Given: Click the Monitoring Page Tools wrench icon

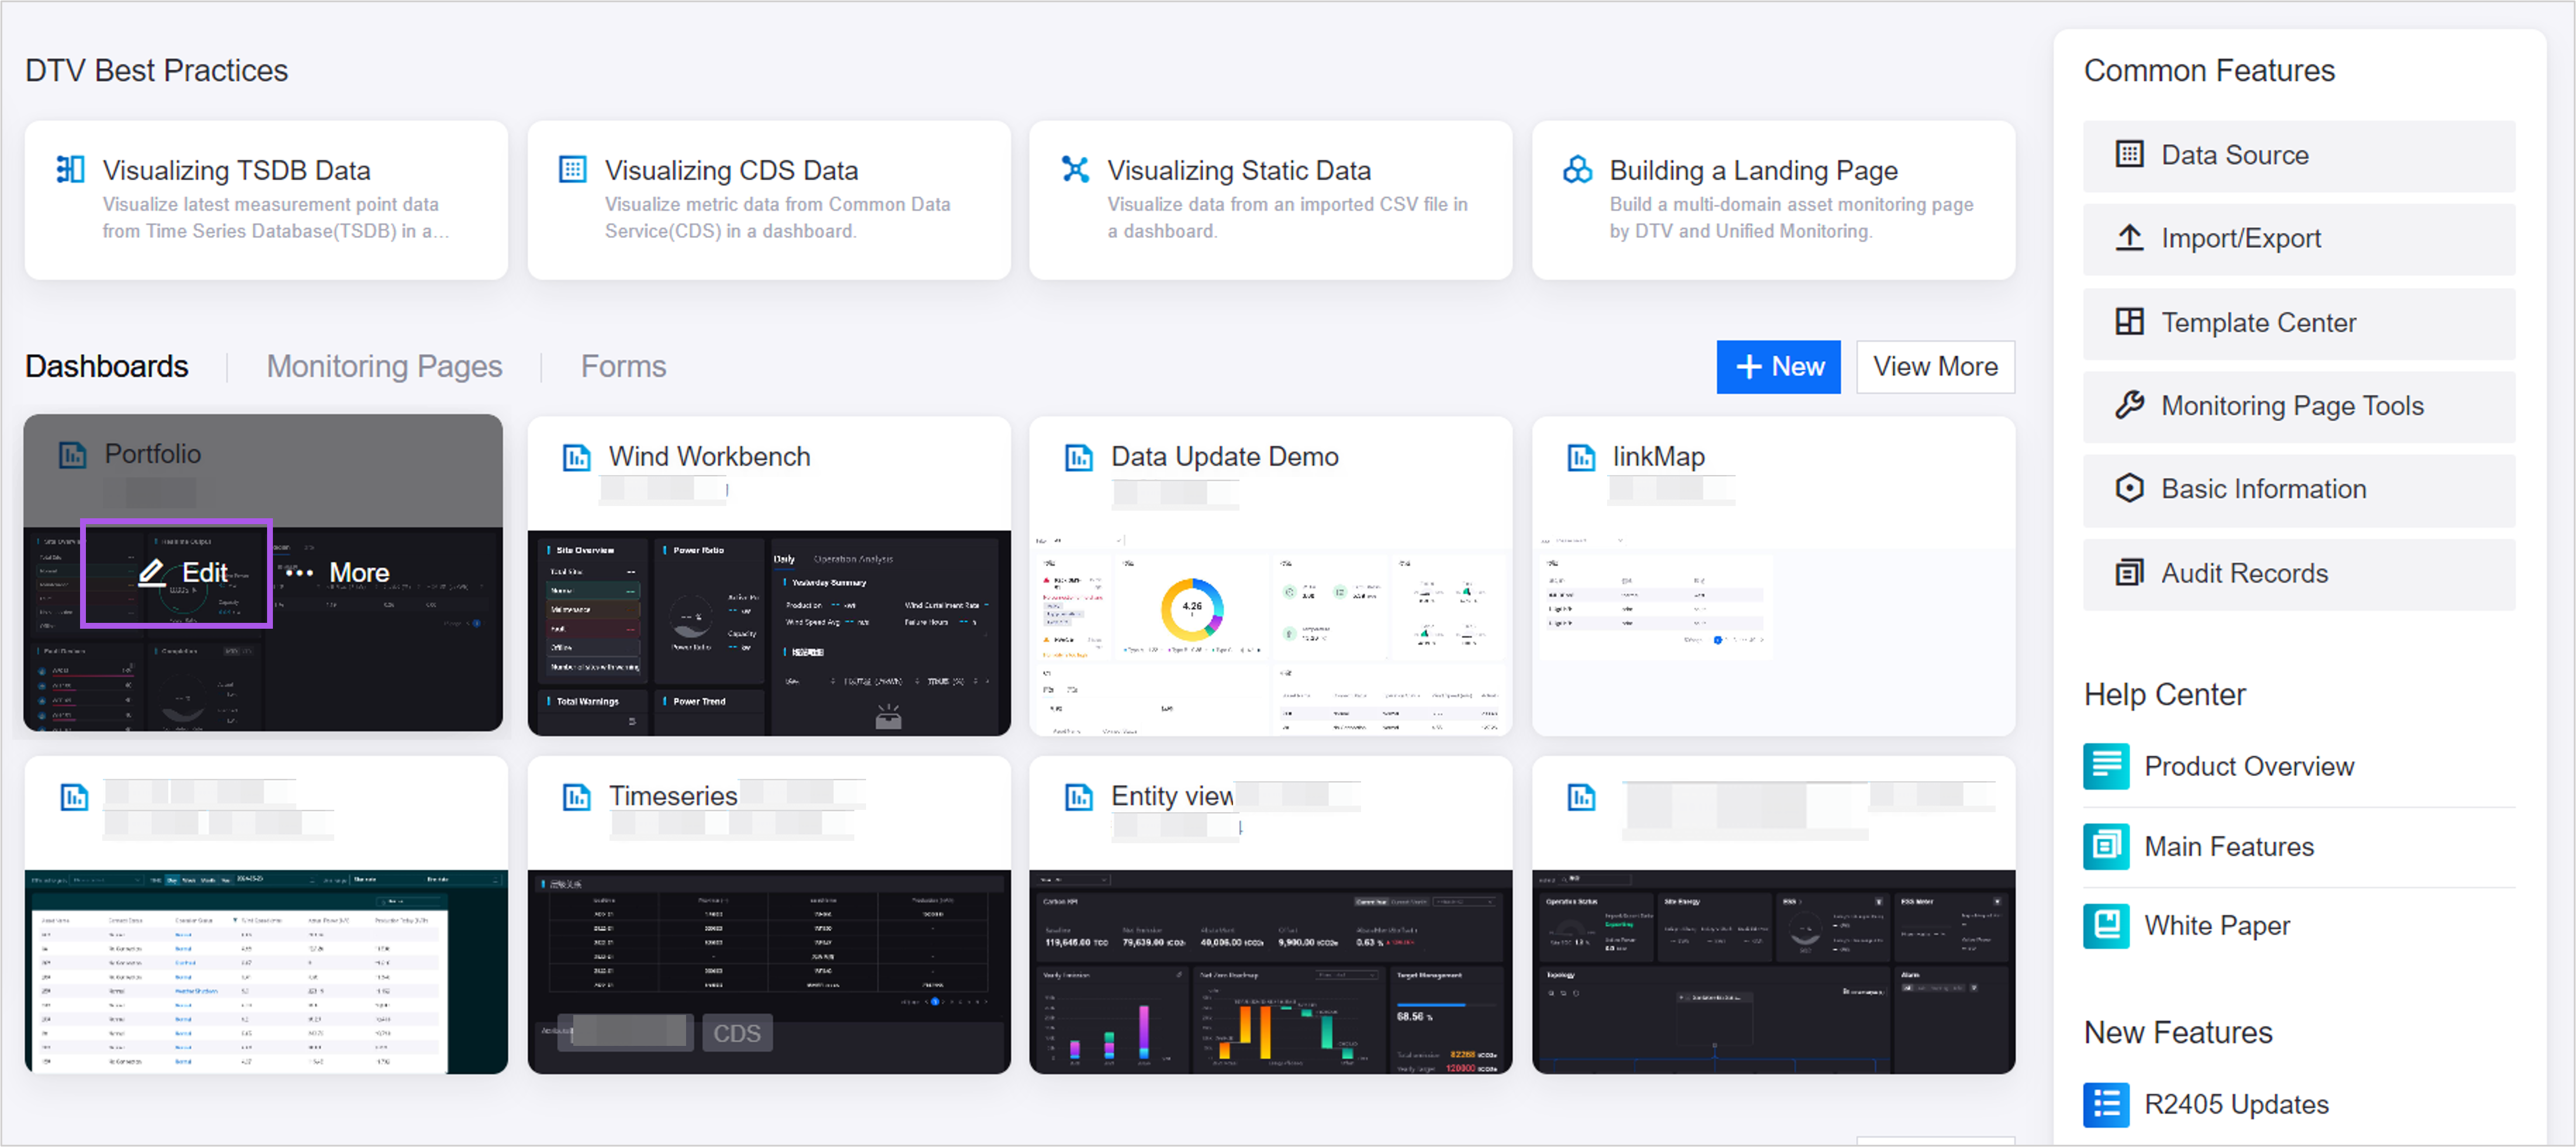Looking at the screenshot, I should pyautogui.click(x=2129, y=405).
